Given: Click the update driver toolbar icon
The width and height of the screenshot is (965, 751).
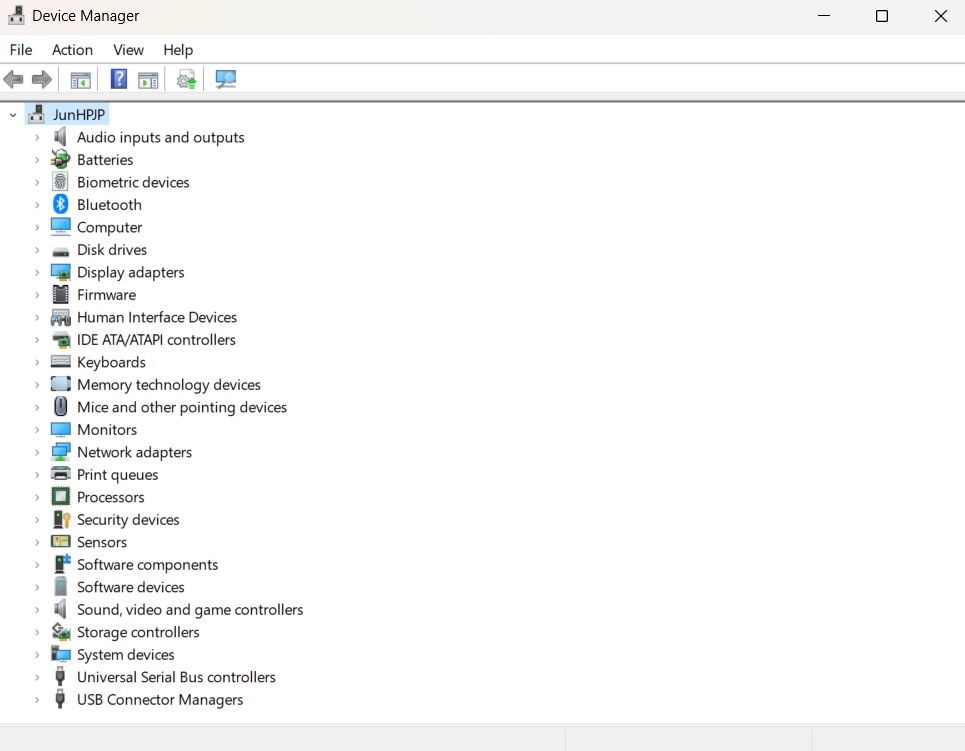Looking at the screenshot, I should point(186,79).
